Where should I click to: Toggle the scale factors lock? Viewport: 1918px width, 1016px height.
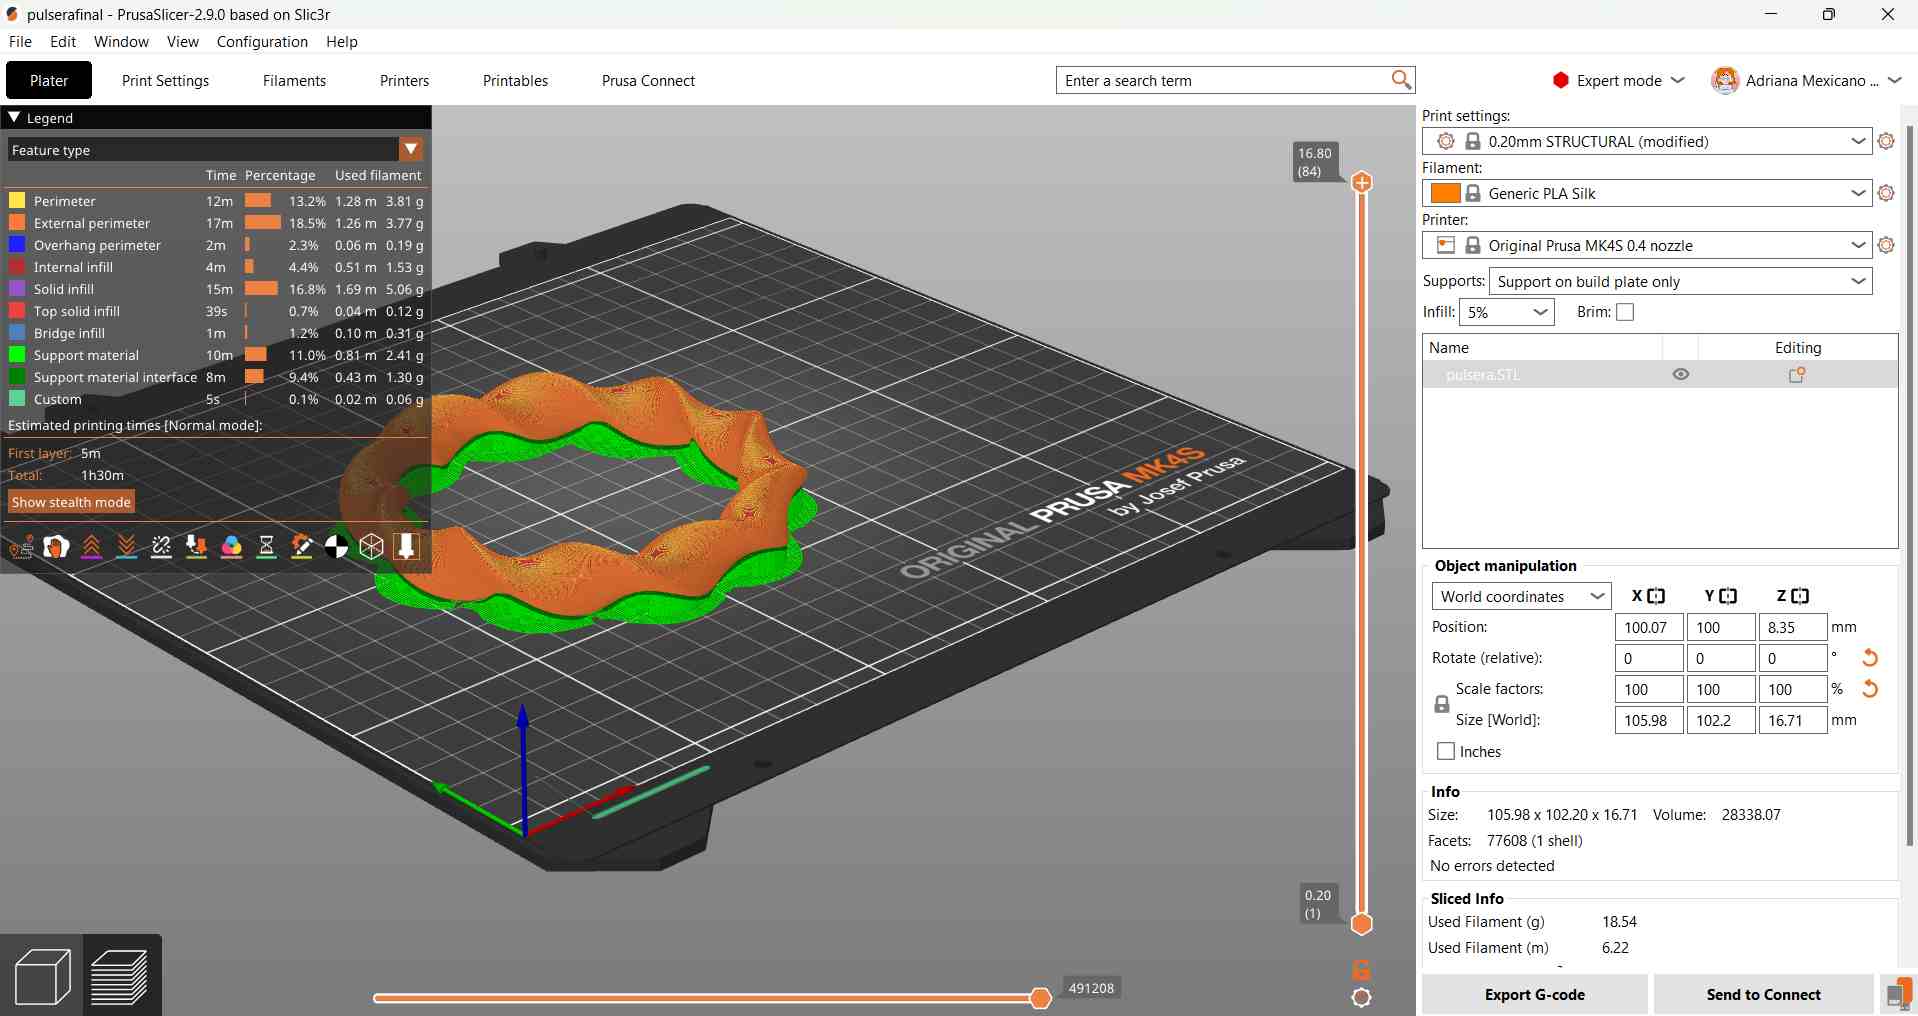coord(1442,704)
